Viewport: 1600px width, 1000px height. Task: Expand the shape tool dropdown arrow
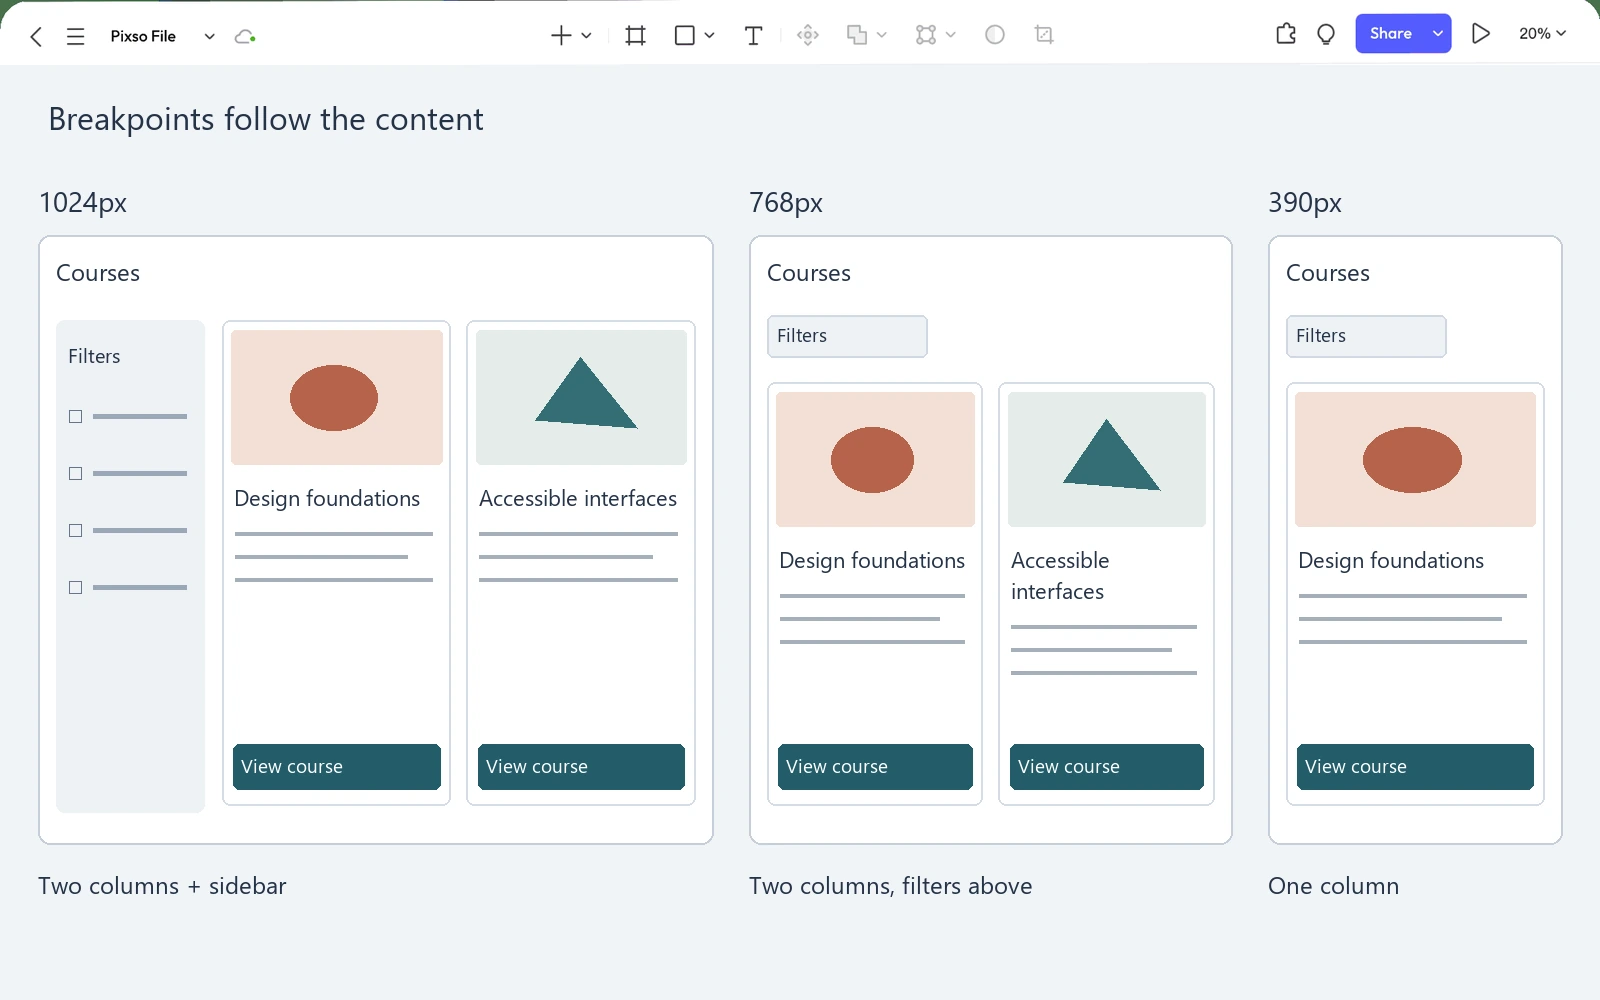(x=709, y=36)
